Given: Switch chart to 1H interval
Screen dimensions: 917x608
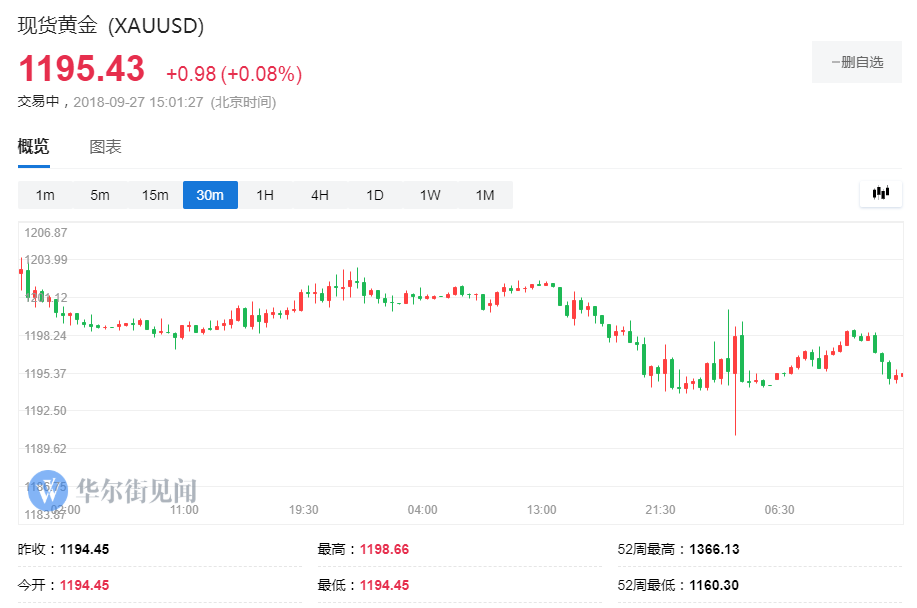Looking at the screenshot, I should pyautogui.click(x=265, y=195).
